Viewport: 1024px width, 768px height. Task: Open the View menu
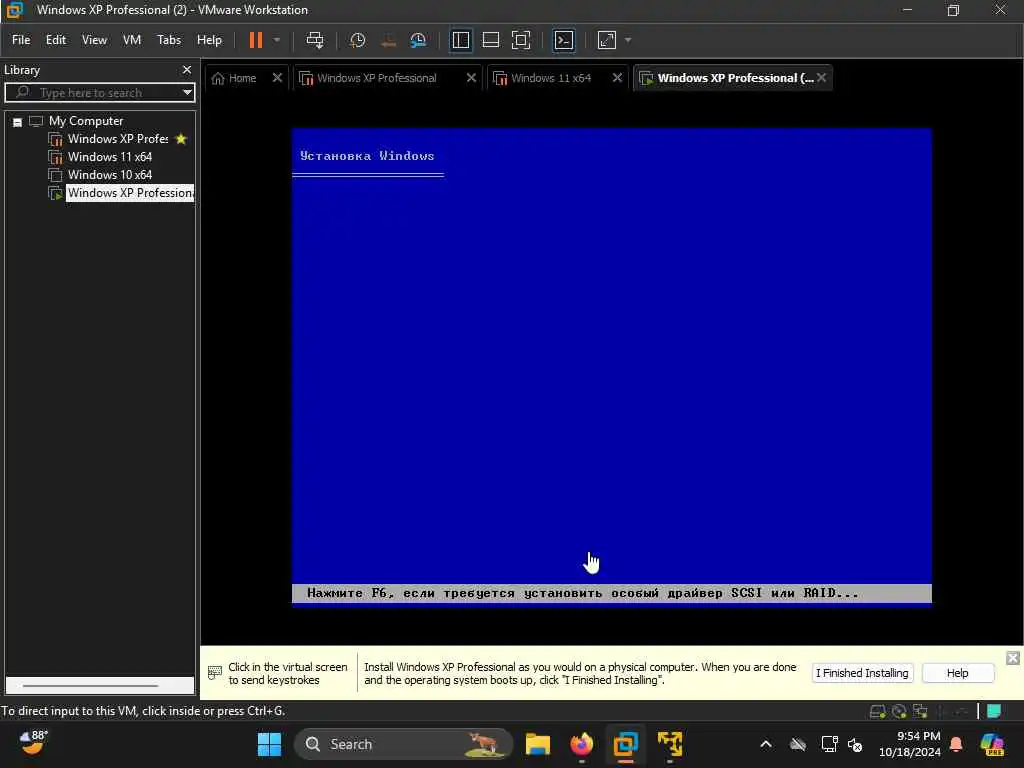point(94,40)
